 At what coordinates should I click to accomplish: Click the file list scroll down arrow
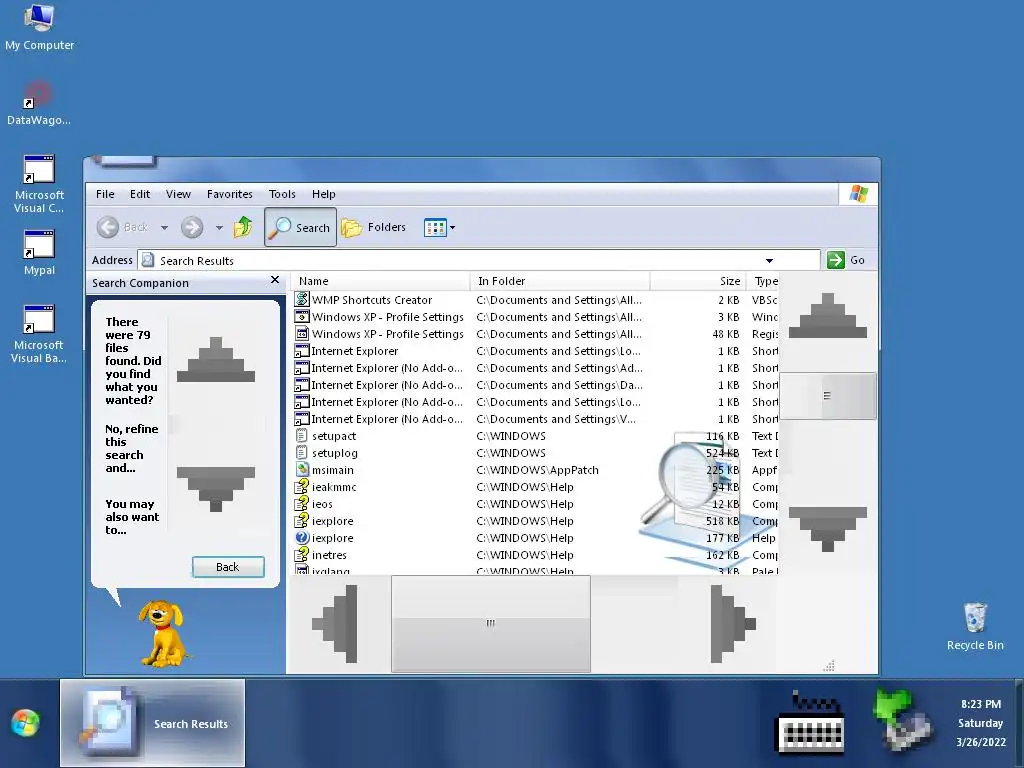[x=828, y=529]
